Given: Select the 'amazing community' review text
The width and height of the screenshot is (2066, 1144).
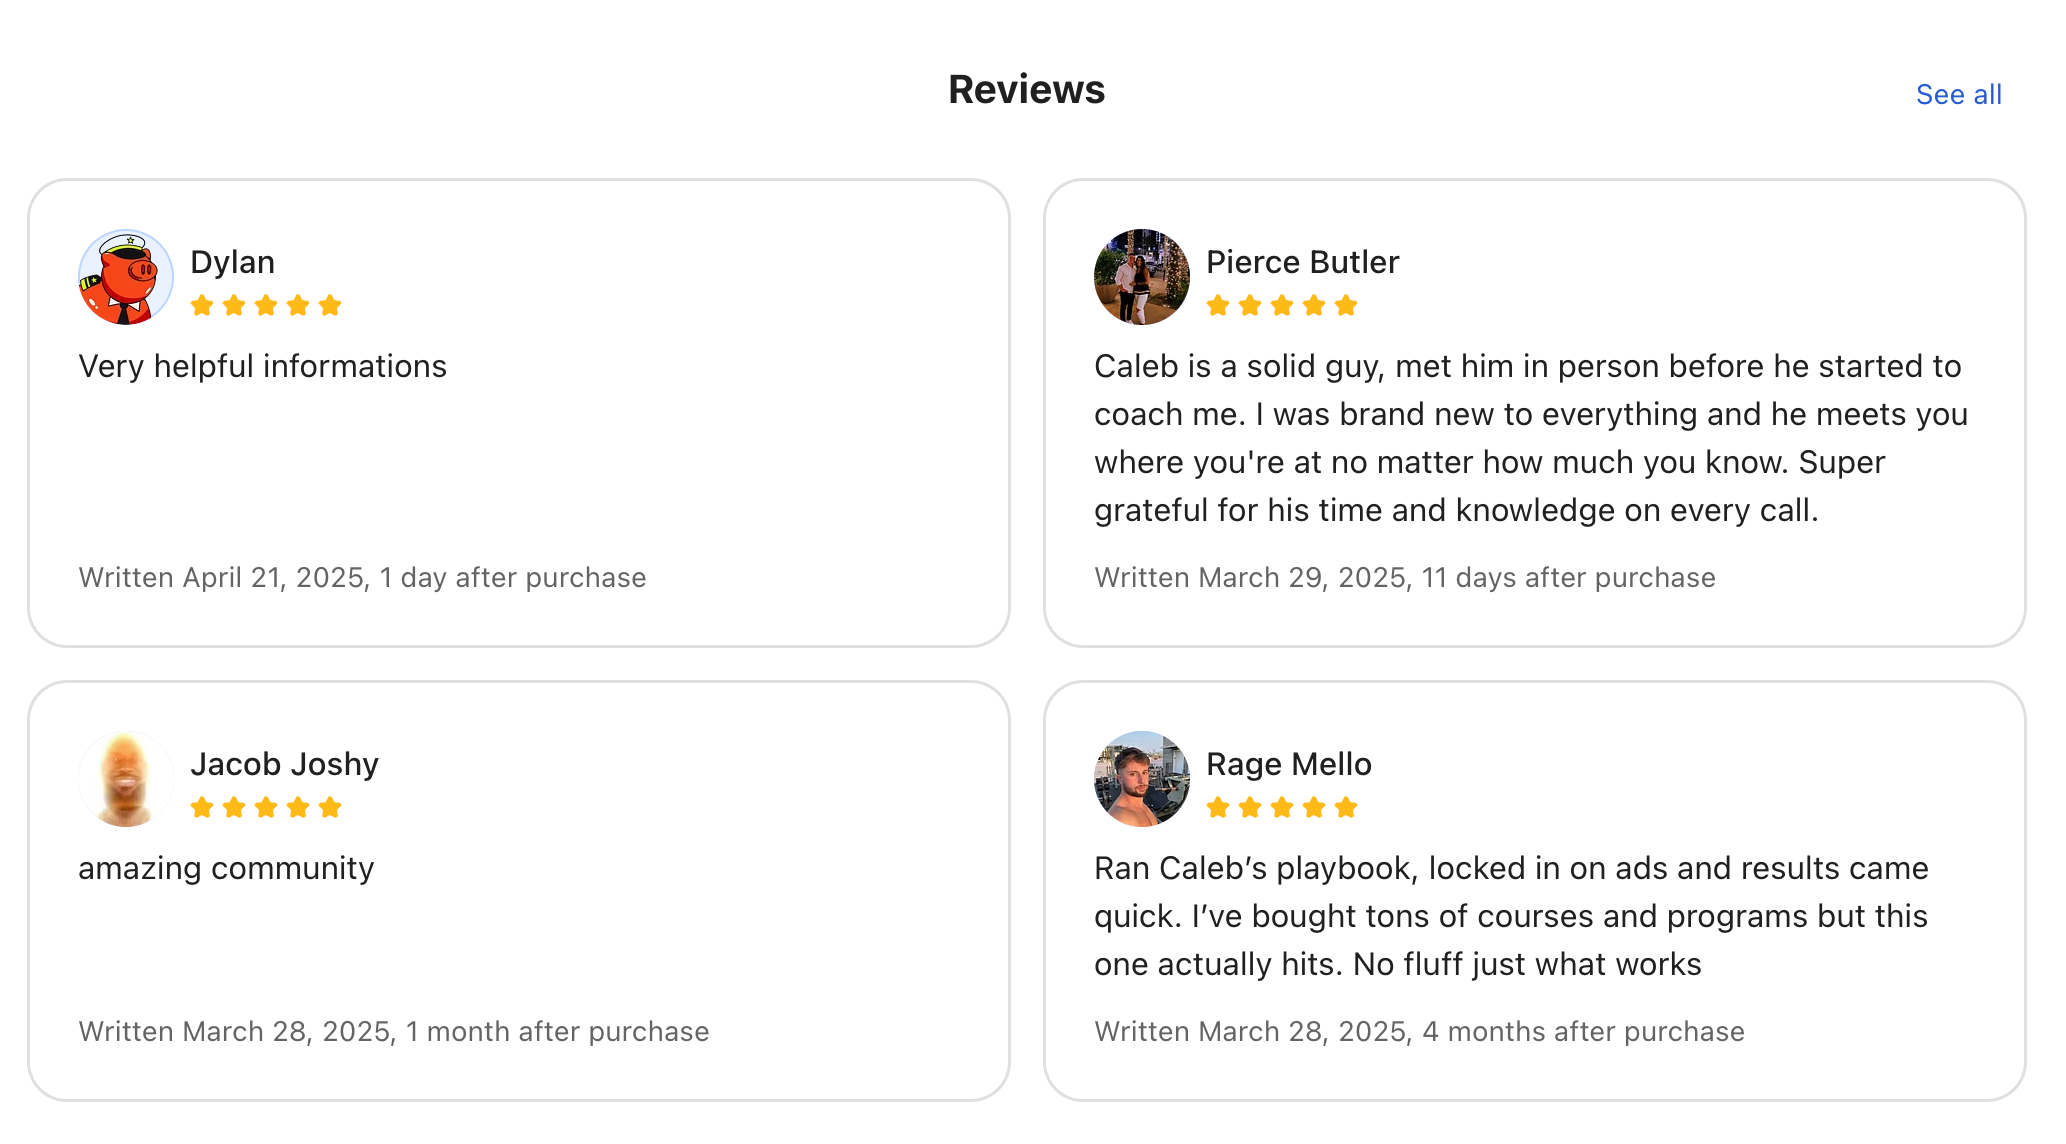Looking at the screenshot, I should click(x=225, y=867).
